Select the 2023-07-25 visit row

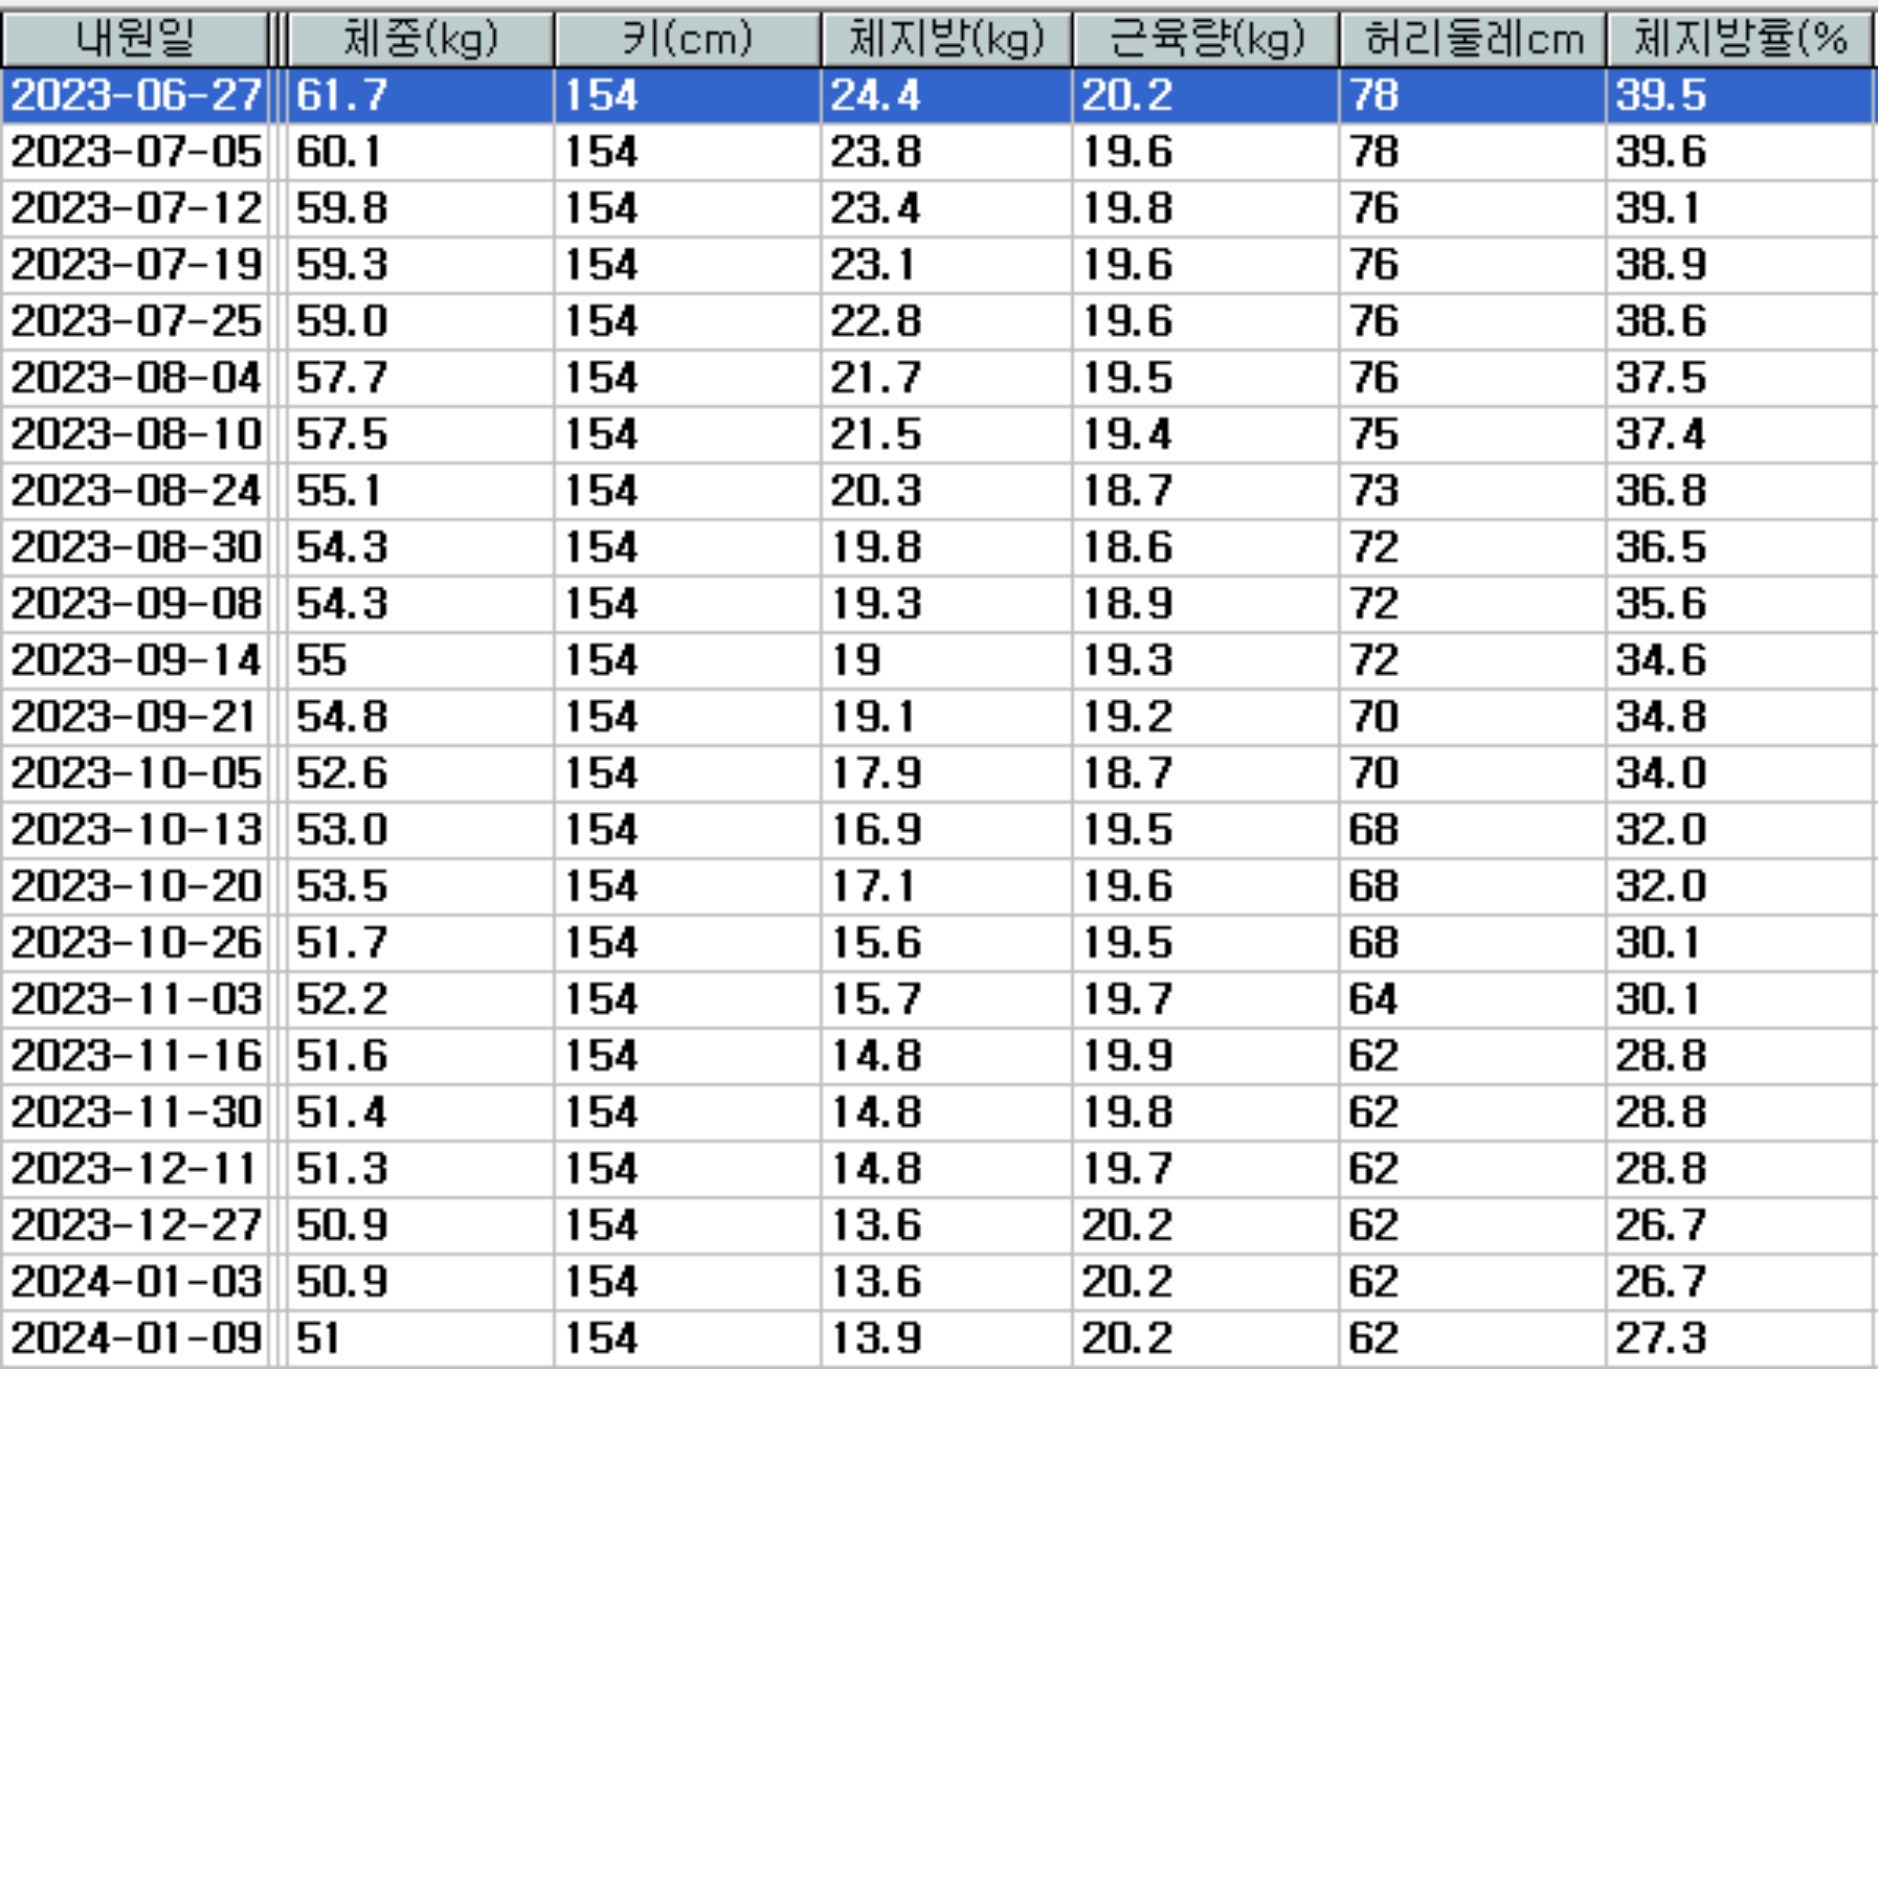click(939, 321)
